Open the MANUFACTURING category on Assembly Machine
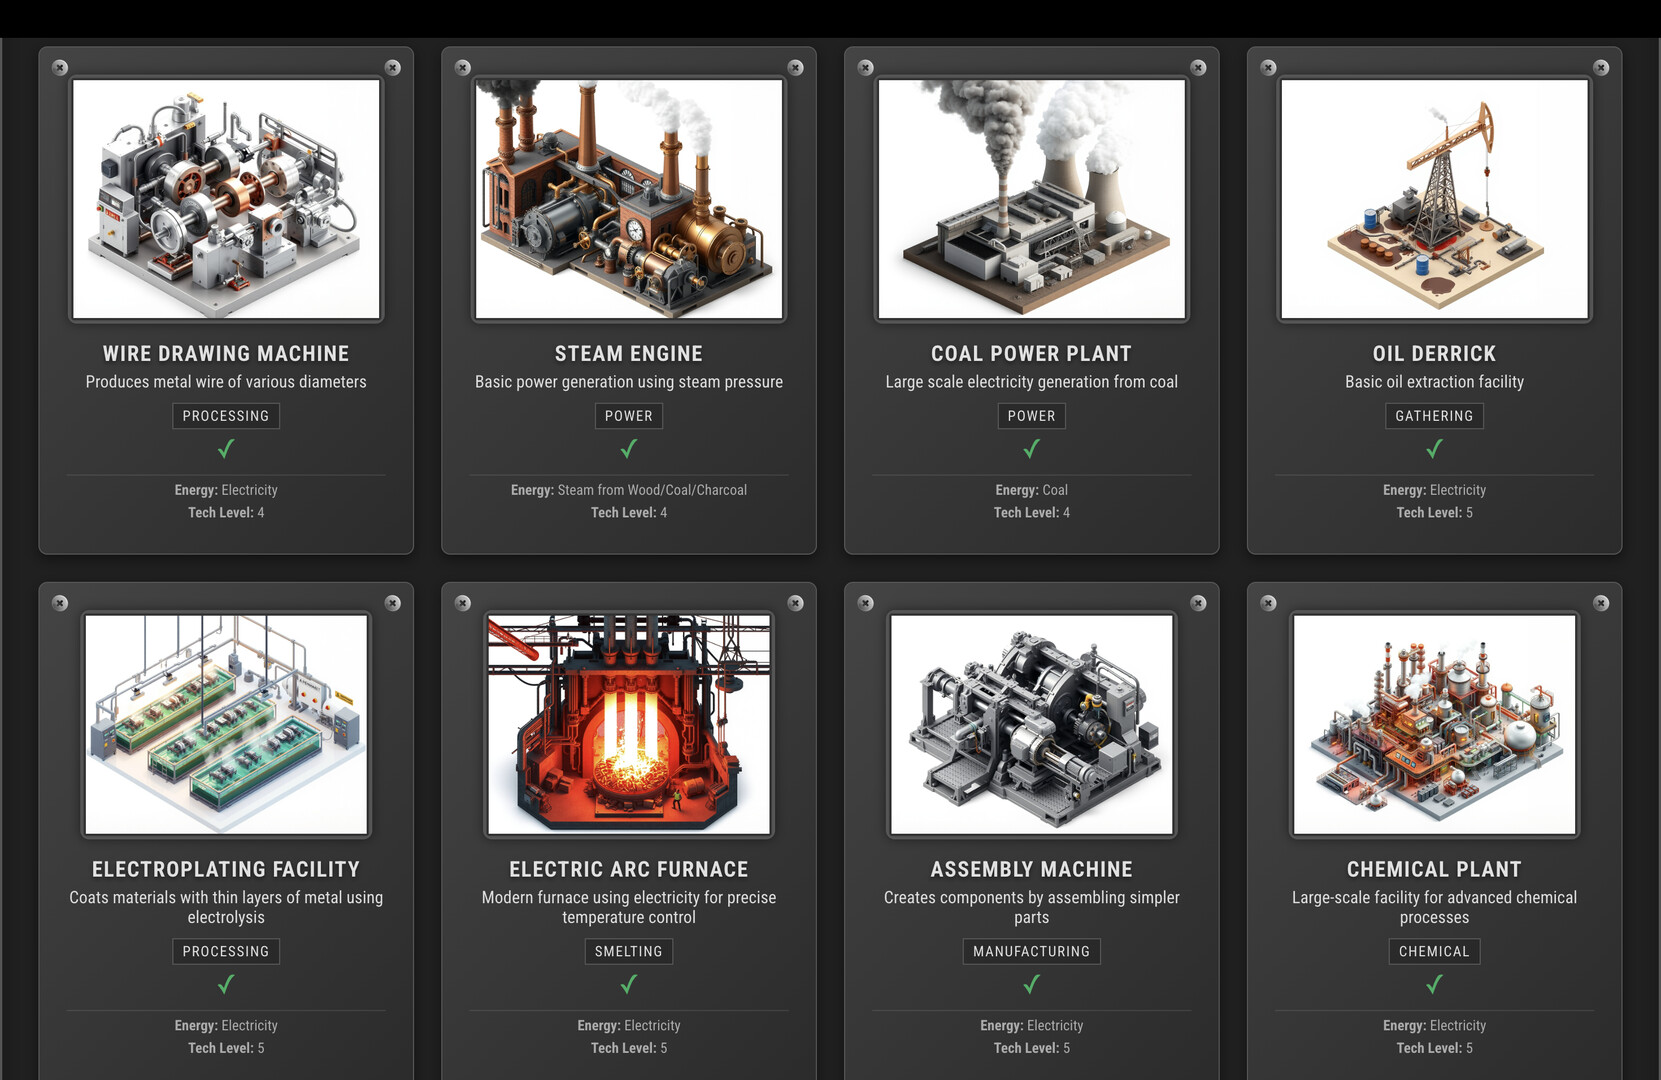The image size is (1661, 1080). (x=1031, y=951)
